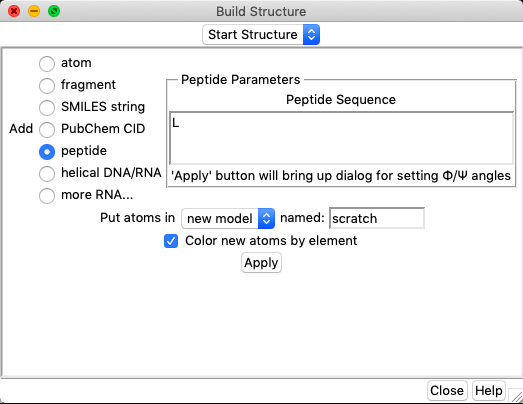
Task: Select the peptide radio button
Action: pyautogui.click(x=47, y=151)
